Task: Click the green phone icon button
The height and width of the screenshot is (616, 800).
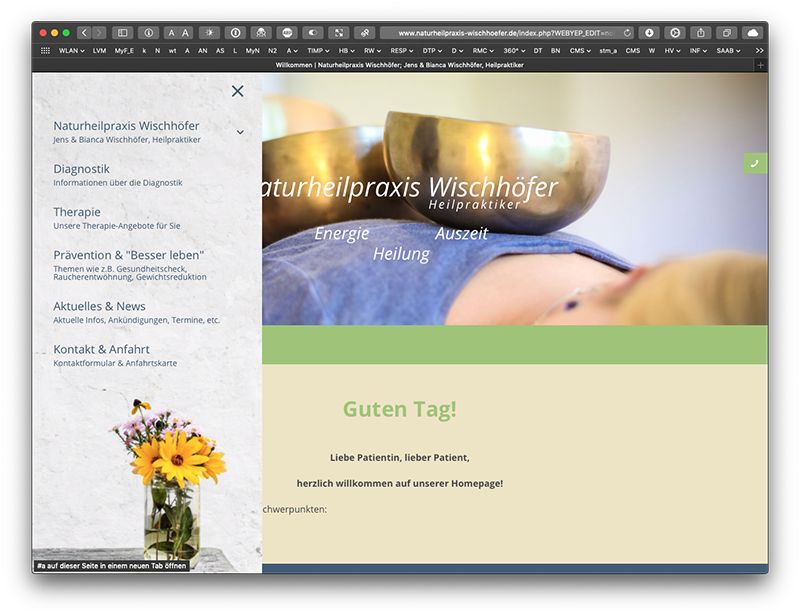Action: pos(755,163)
